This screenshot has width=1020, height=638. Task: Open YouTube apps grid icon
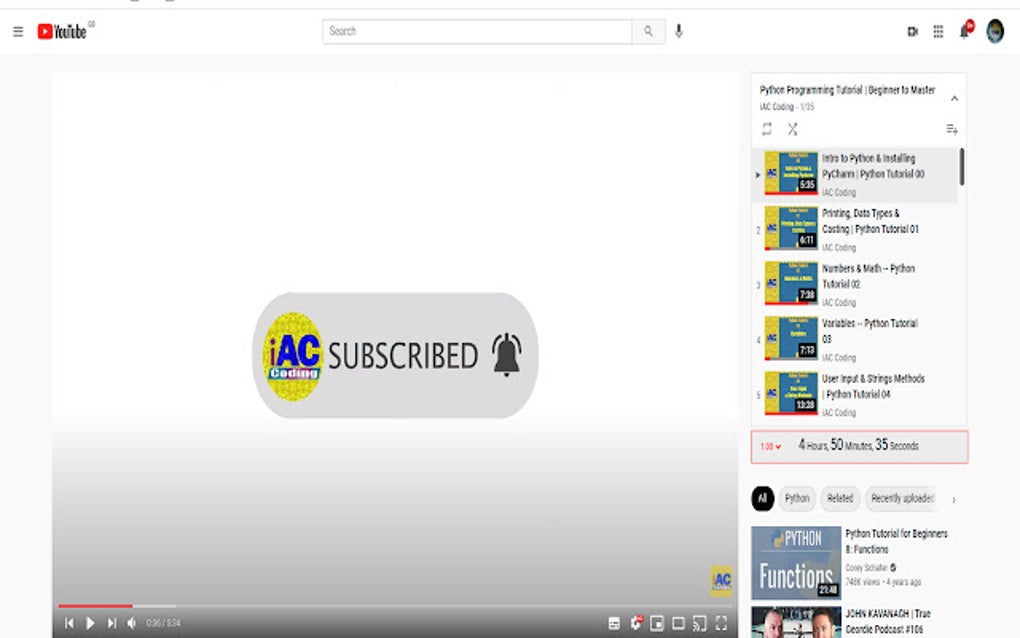[x=938, y=31]
